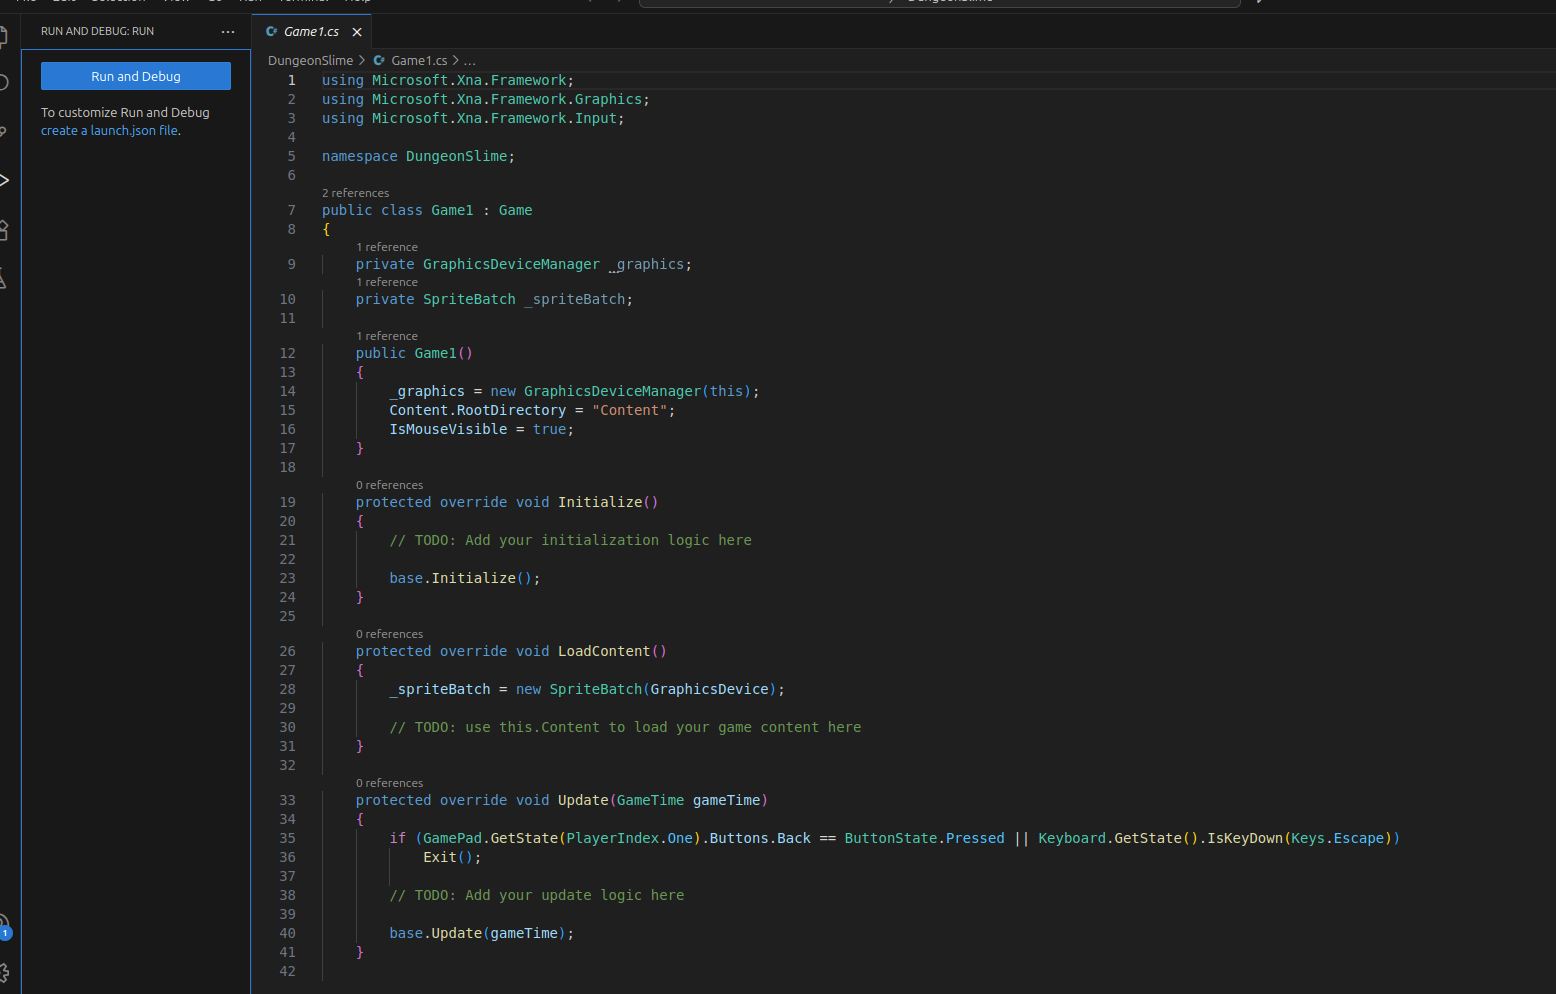Expand the breadcrumb ellipsis symbol list
1556x994 pixels.
point(470,61)
